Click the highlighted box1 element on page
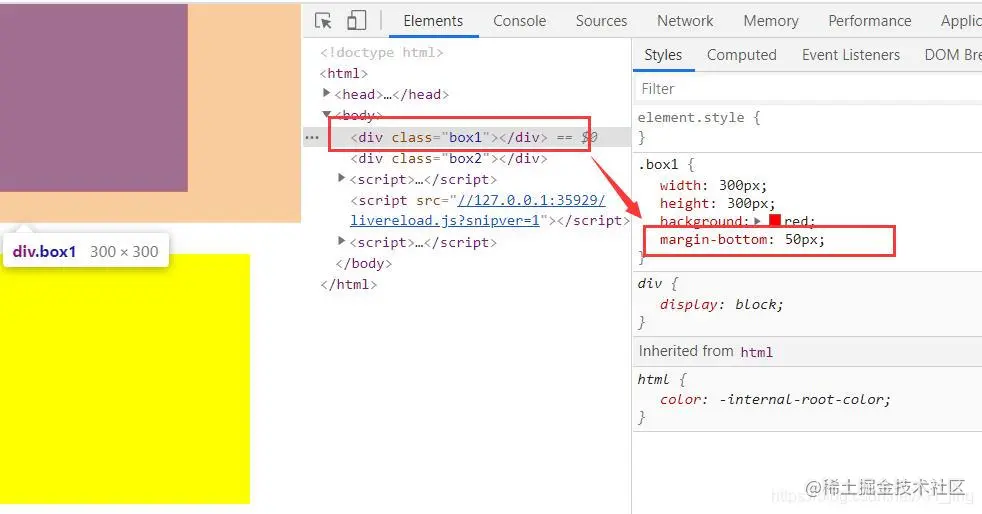 [x=94, y=98]
